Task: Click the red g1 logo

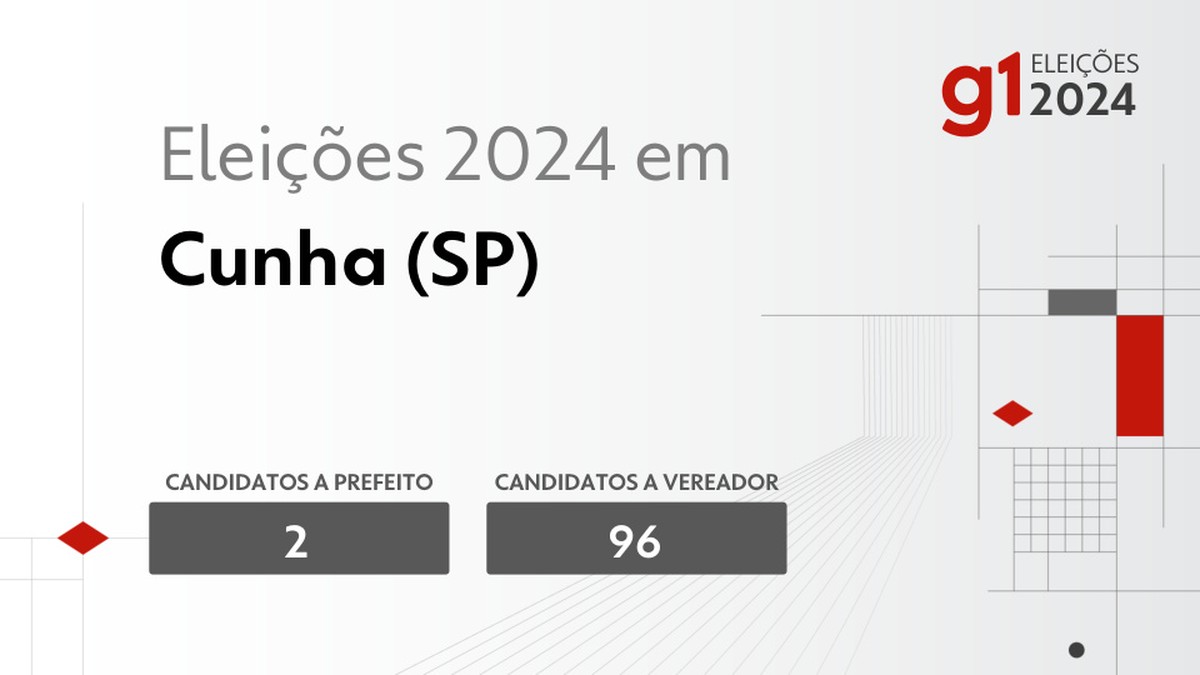Action: pos(982,93)
